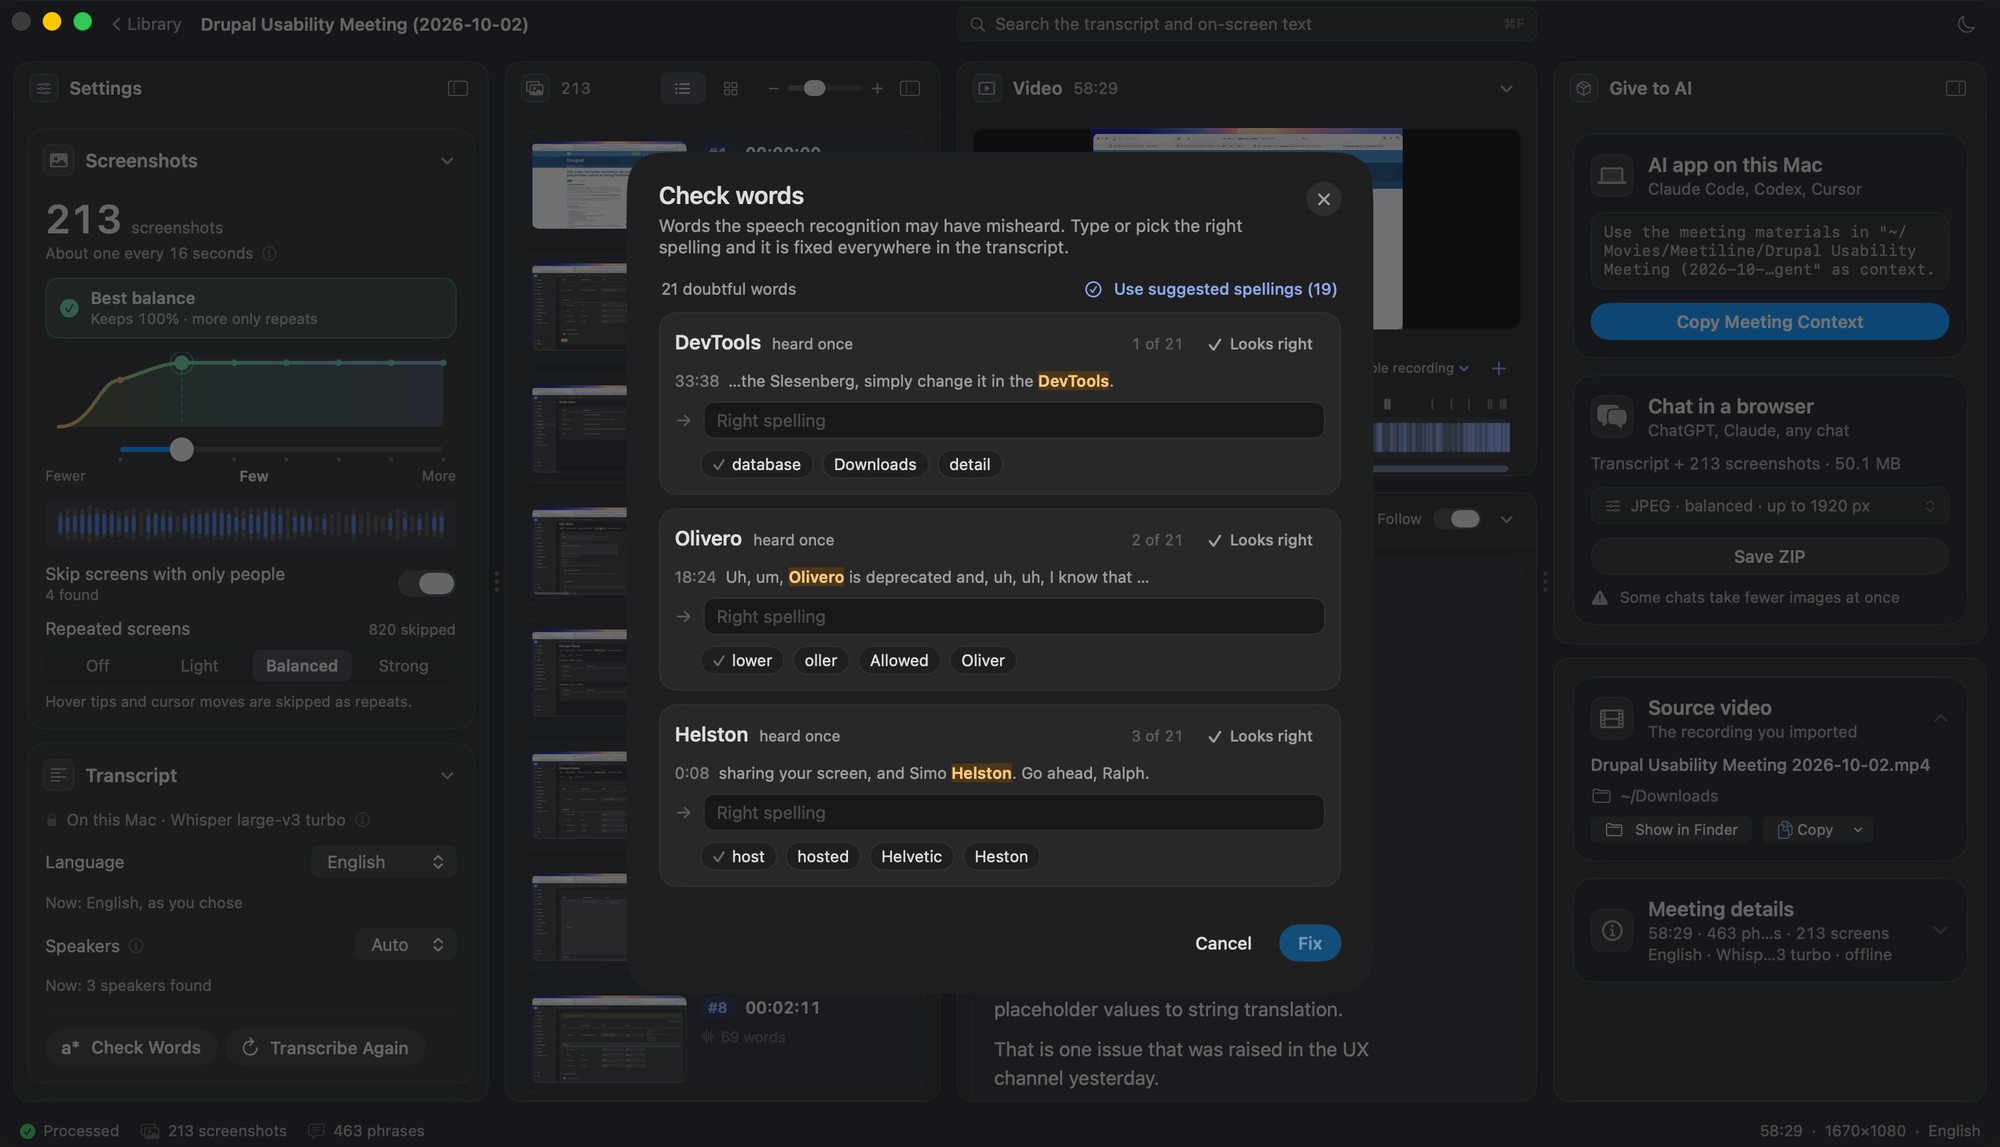
Task: Click info icon next to Whisper model
Action: [363, 819]
